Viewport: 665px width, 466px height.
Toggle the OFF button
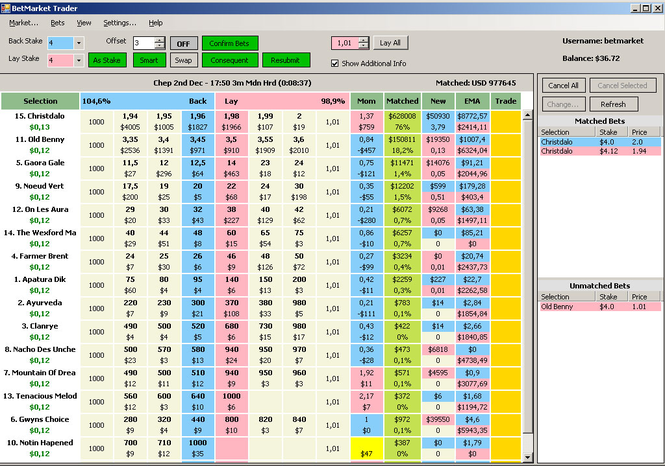click(x=184, y=43)
